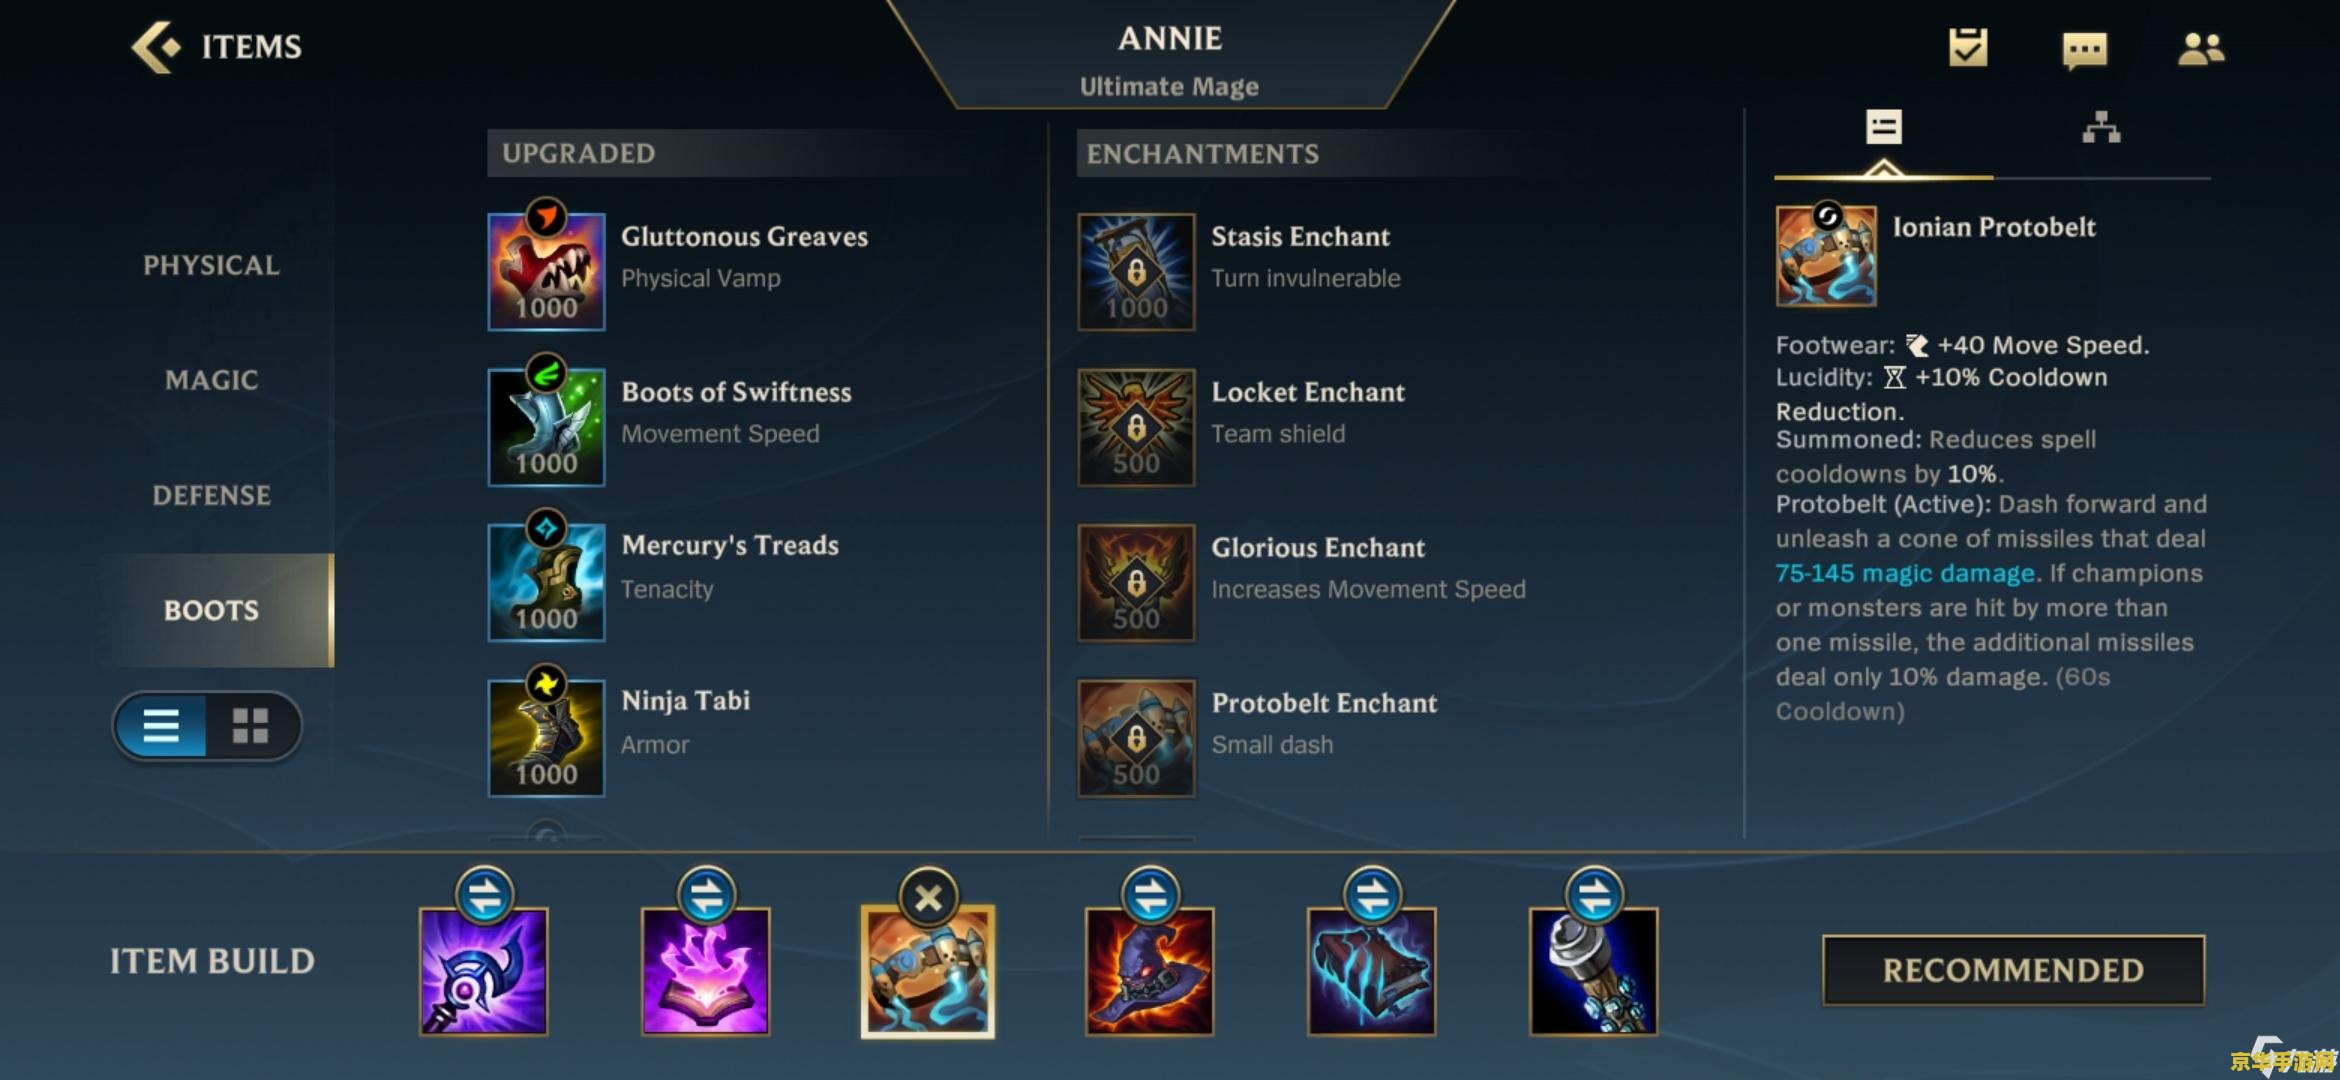The image size is (2340, 1080).
Task: Choose the Stasis Enchant icon
Action: (x=1136, y=271)
